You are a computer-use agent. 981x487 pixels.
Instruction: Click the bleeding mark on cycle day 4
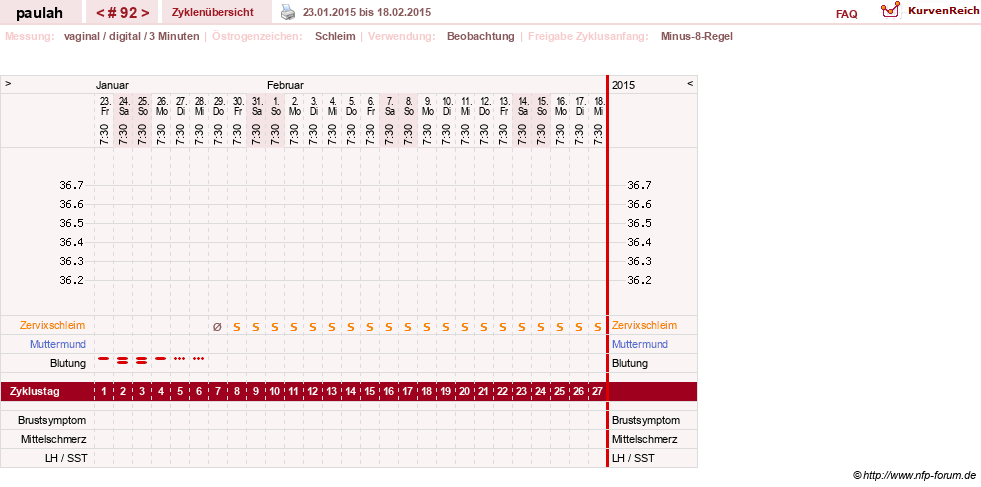[x=161, y=359]
